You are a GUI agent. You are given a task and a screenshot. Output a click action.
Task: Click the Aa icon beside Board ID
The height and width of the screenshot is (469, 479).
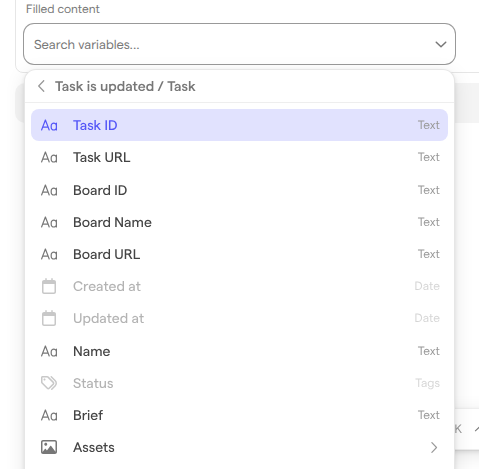(49, 191)
